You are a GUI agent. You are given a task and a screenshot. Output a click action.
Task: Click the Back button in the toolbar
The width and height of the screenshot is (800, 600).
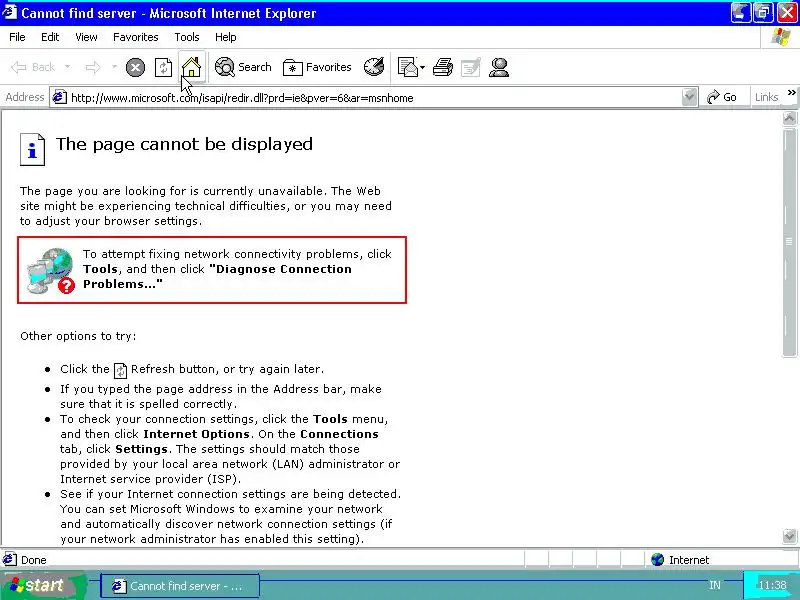(33, 67)
